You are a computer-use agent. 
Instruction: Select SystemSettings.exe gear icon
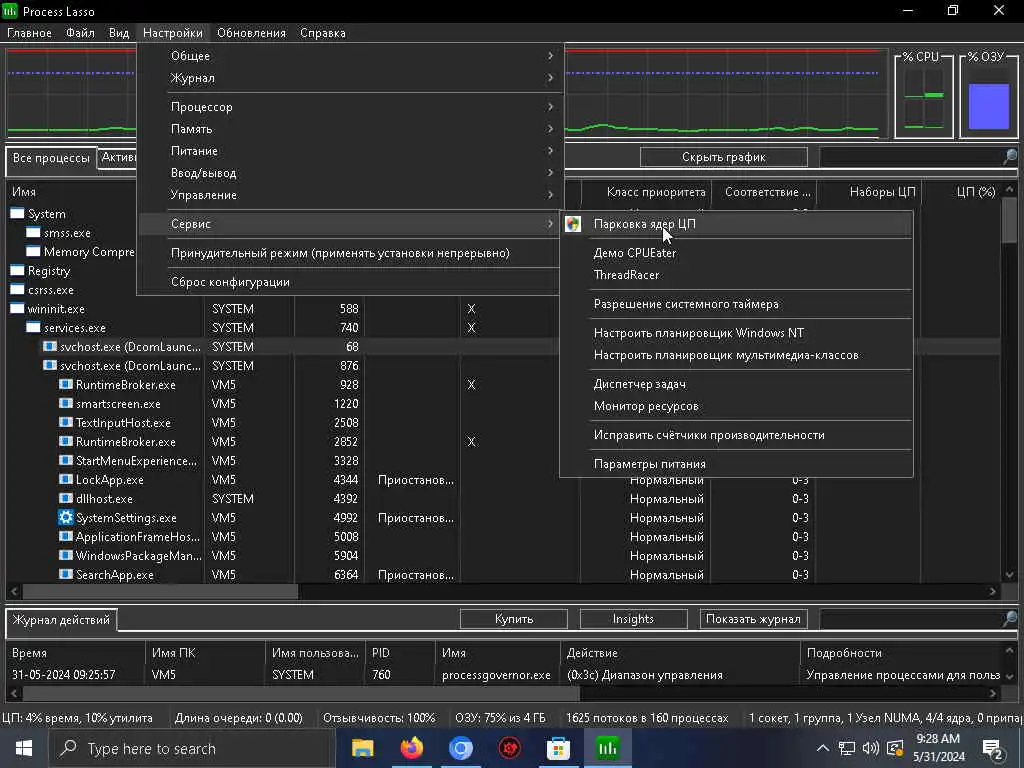coord(65,517)
